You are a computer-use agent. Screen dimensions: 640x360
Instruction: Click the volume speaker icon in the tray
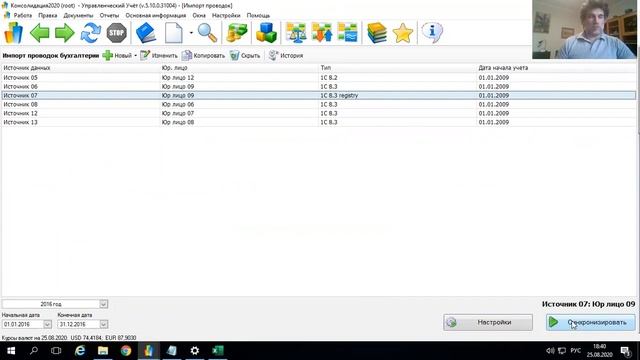click(x=550, y=351)
